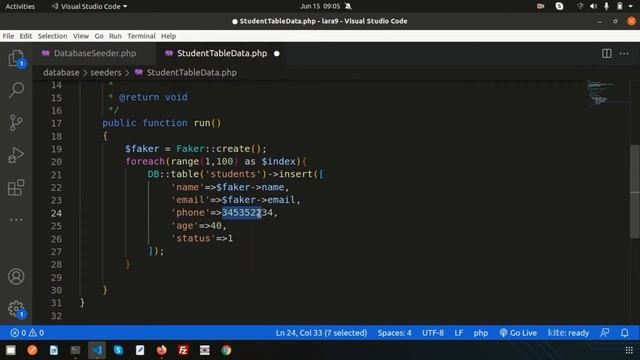Change Spaces: 4 indentation setting

(x=394, y=333)
